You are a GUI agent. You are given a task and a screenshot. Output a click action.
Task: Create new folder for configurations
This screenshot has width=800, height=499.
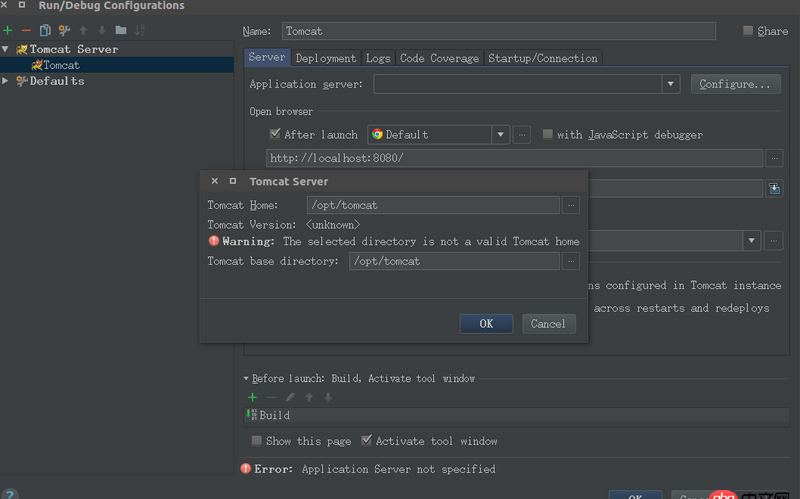[121, 30]
